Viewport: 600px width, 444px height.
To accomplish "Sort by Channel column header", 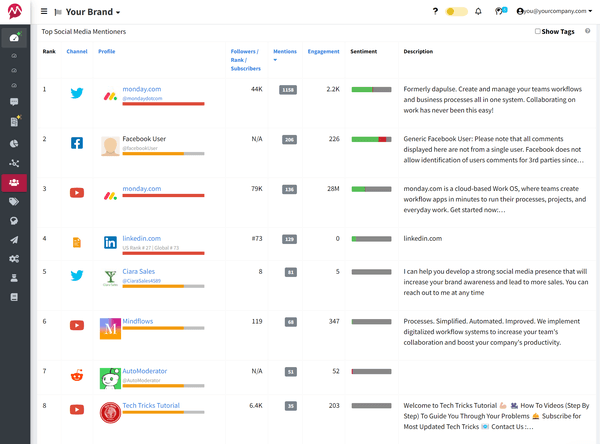I will 77,51.
